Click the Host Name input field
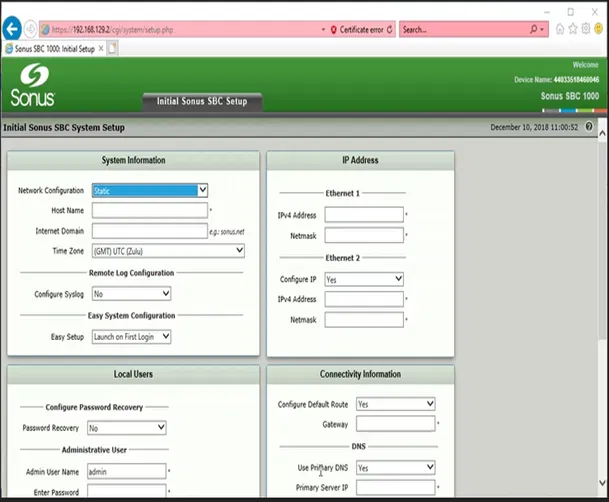 (149, 211)
